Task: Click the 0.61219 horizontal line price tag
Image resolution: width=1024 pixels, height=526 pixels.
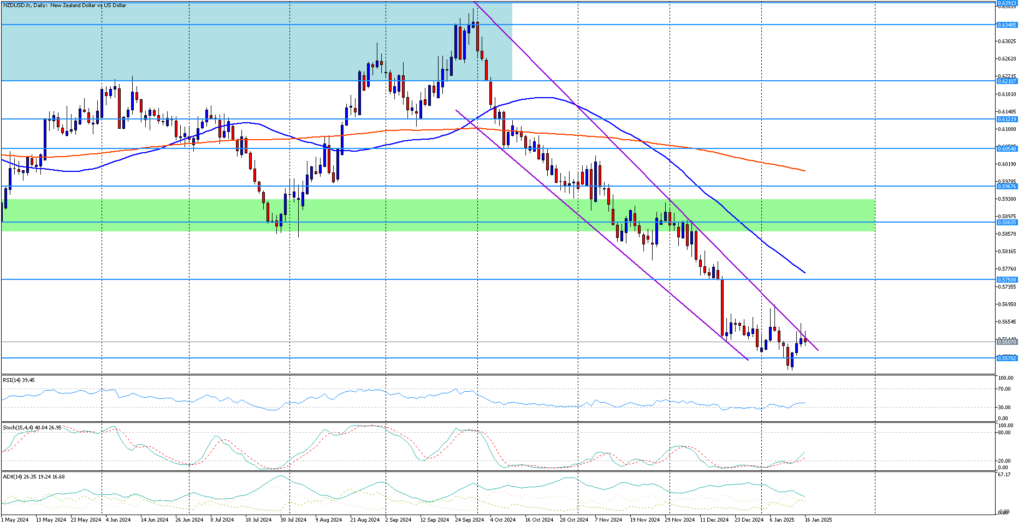Action: point(1006,120)
